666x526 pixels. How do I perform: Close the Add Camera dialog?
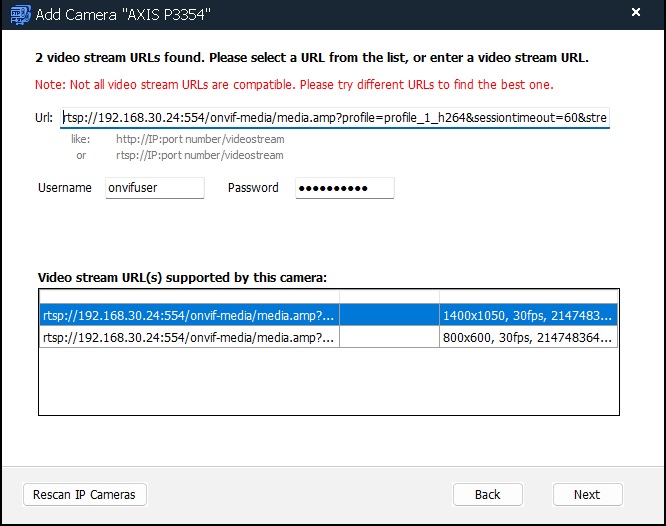636,14
